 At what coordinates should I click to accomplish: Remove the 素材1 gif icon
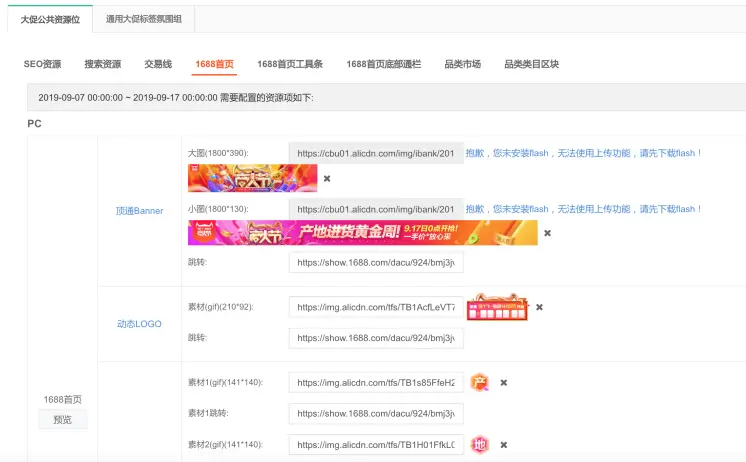tap(504, 383)
